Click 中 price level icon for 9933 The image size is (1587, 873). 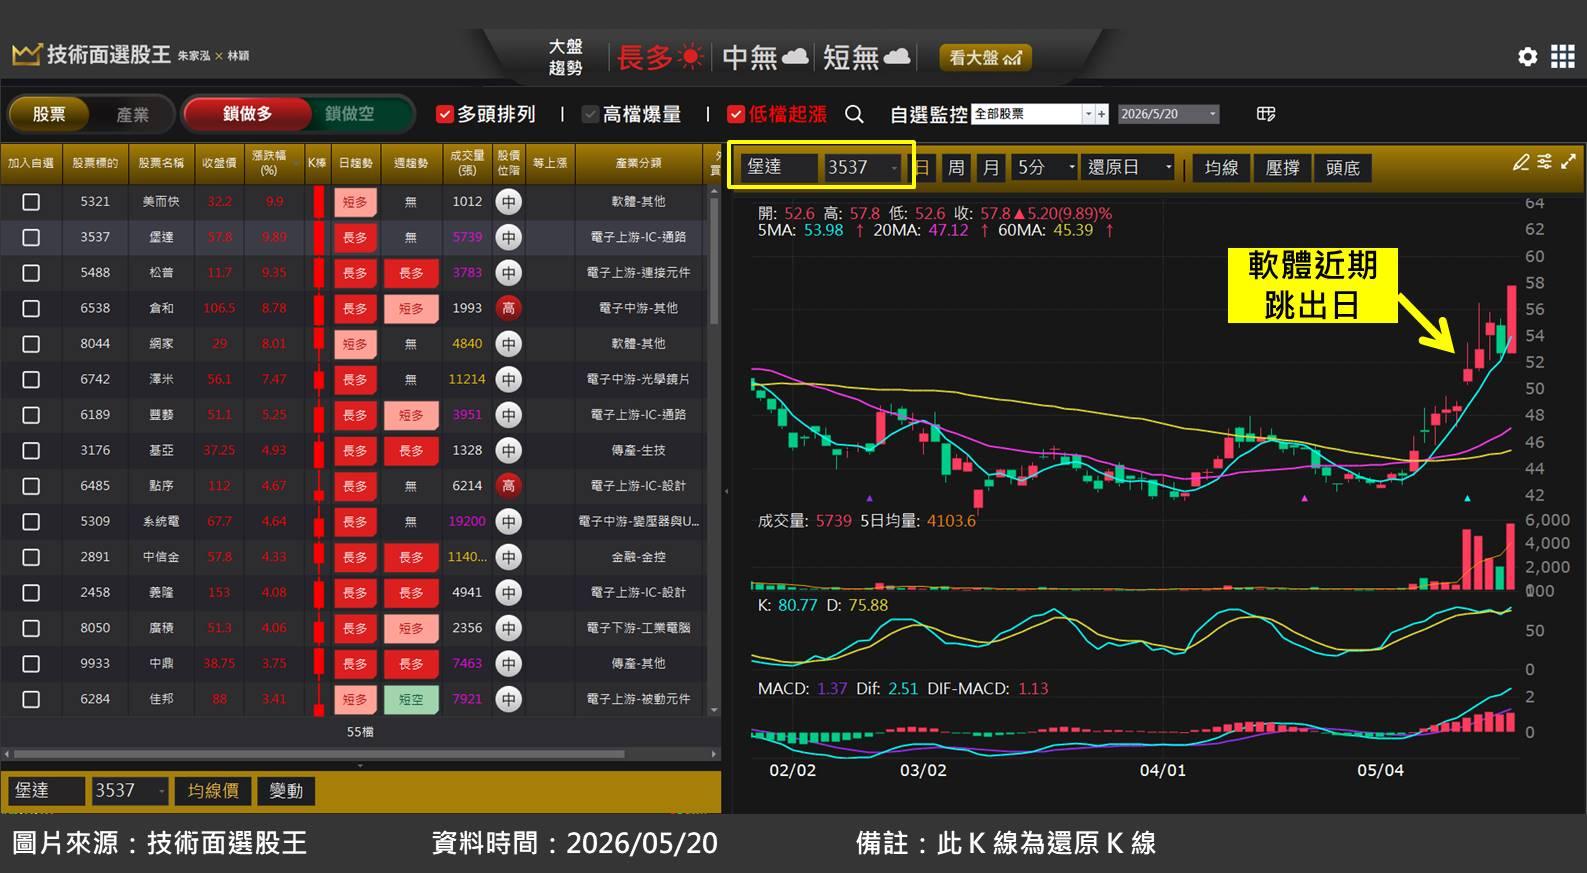[x=508, y=663]
